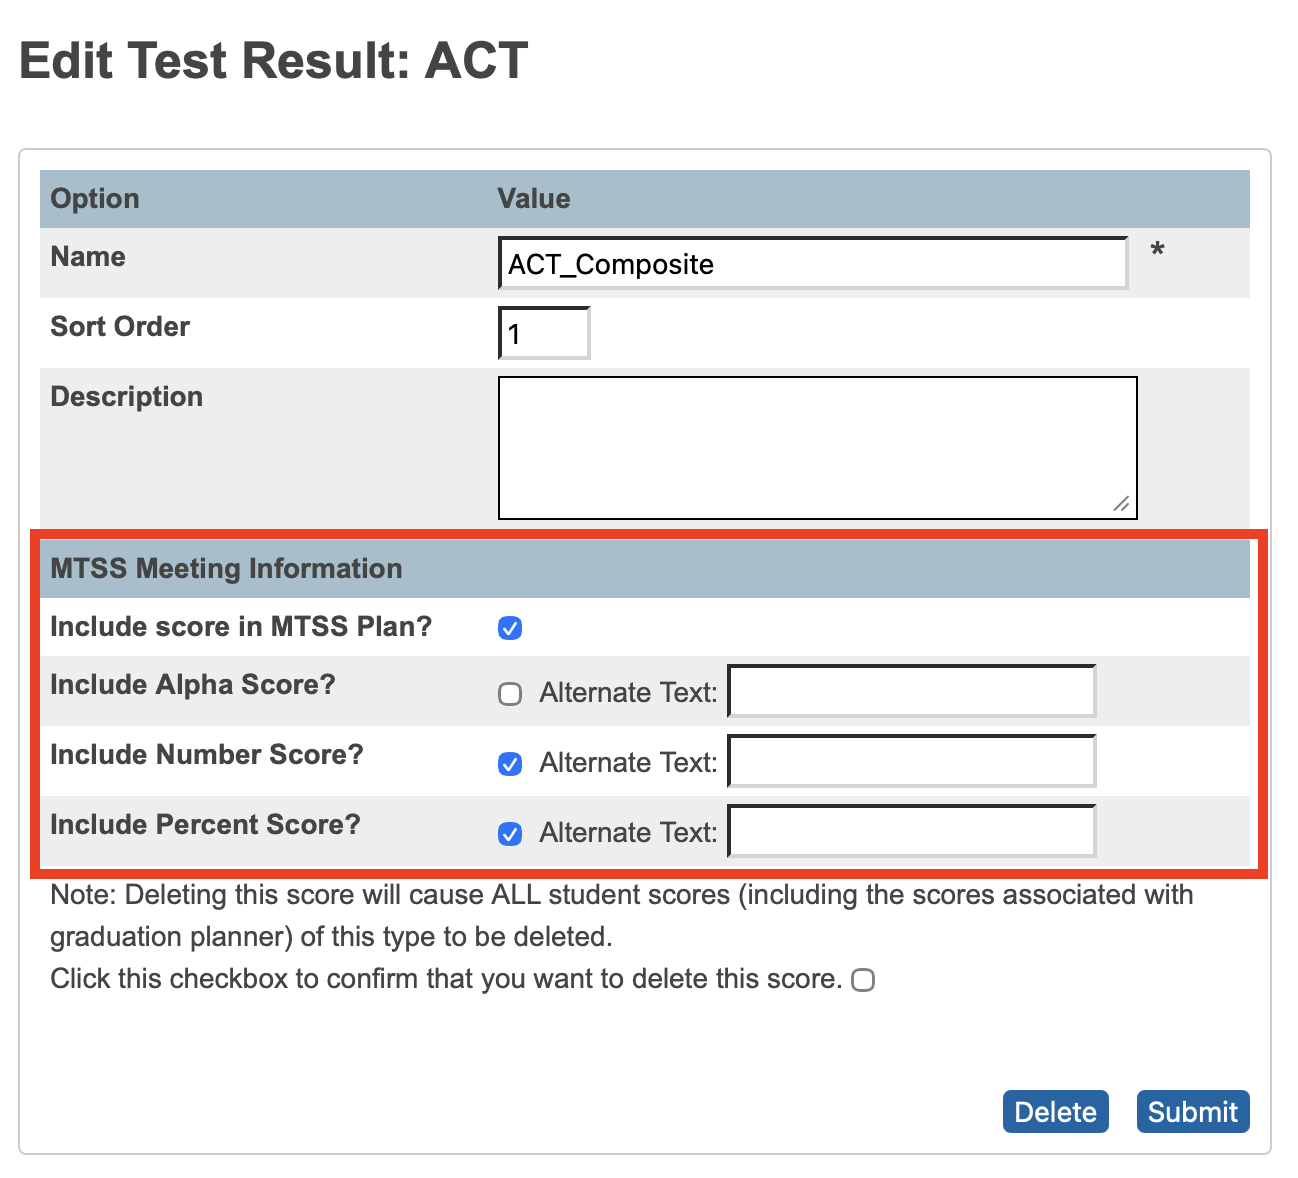Click the Description box resize handle
This screenshot has height=1178, width=1298.
coord(1122,505)
